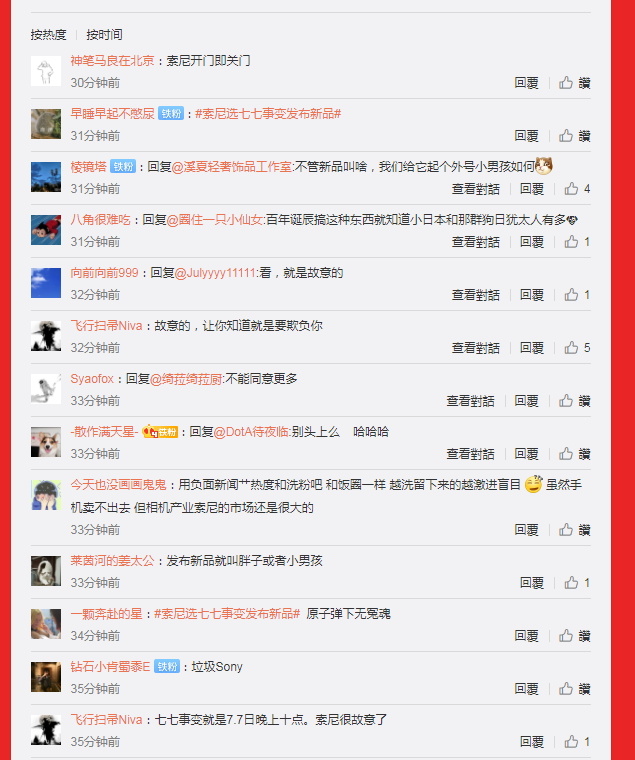Image resolution: width=635 pixels, height=760 pixels.
Task: Open 查看對話 on -散作满天星-'s comment
Action: [470, 454]
